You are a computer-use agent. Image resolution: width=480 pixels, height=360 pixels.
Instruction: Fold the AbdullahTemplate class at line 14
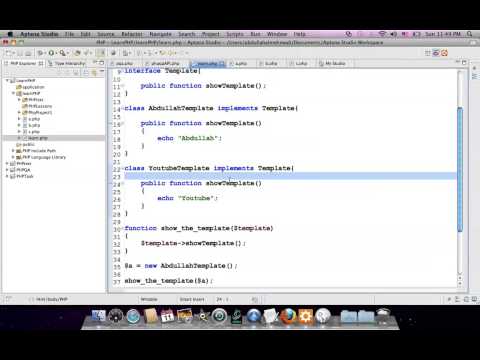122,108
